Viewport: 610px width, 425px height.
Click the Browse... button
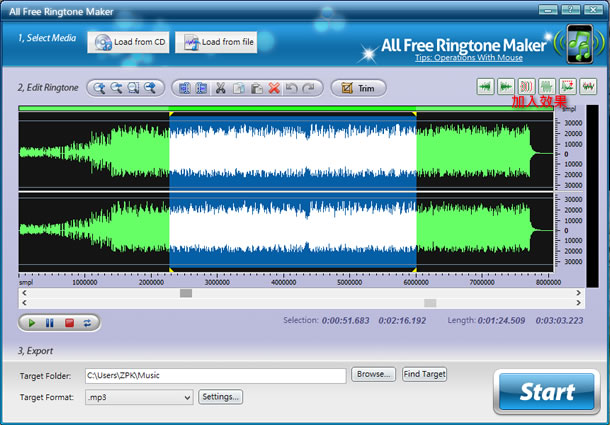[373, 374]
